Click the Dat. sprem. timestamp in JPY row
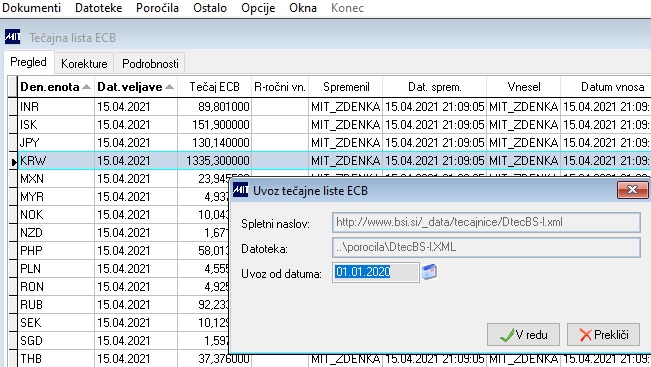651x367 pixels. 434,142
